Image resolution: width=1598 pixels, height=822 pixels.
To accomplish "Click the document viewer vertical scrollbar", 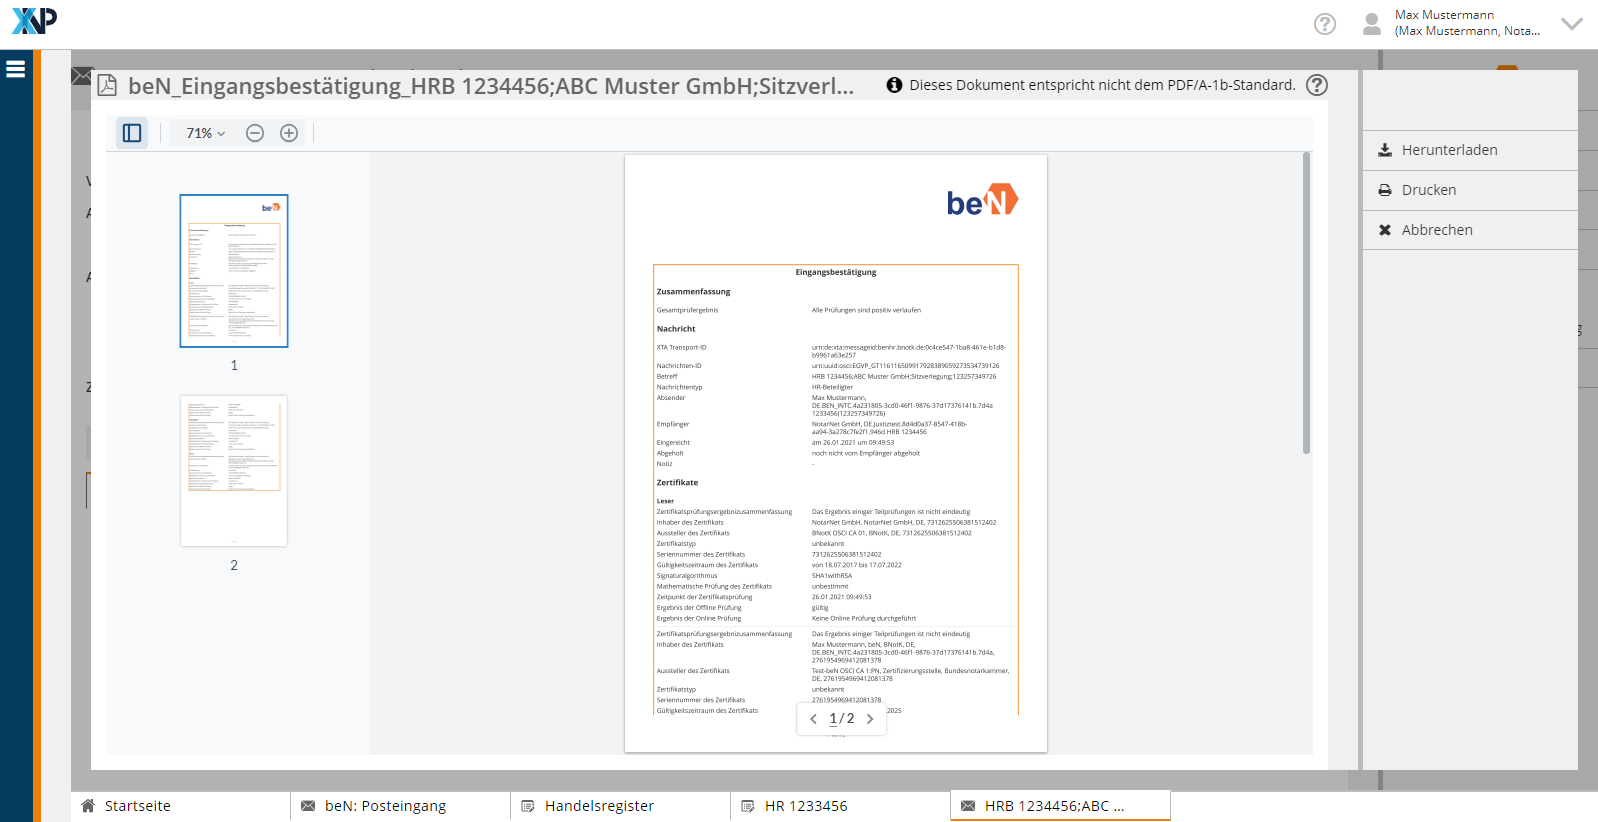I will pos(1306,303).
